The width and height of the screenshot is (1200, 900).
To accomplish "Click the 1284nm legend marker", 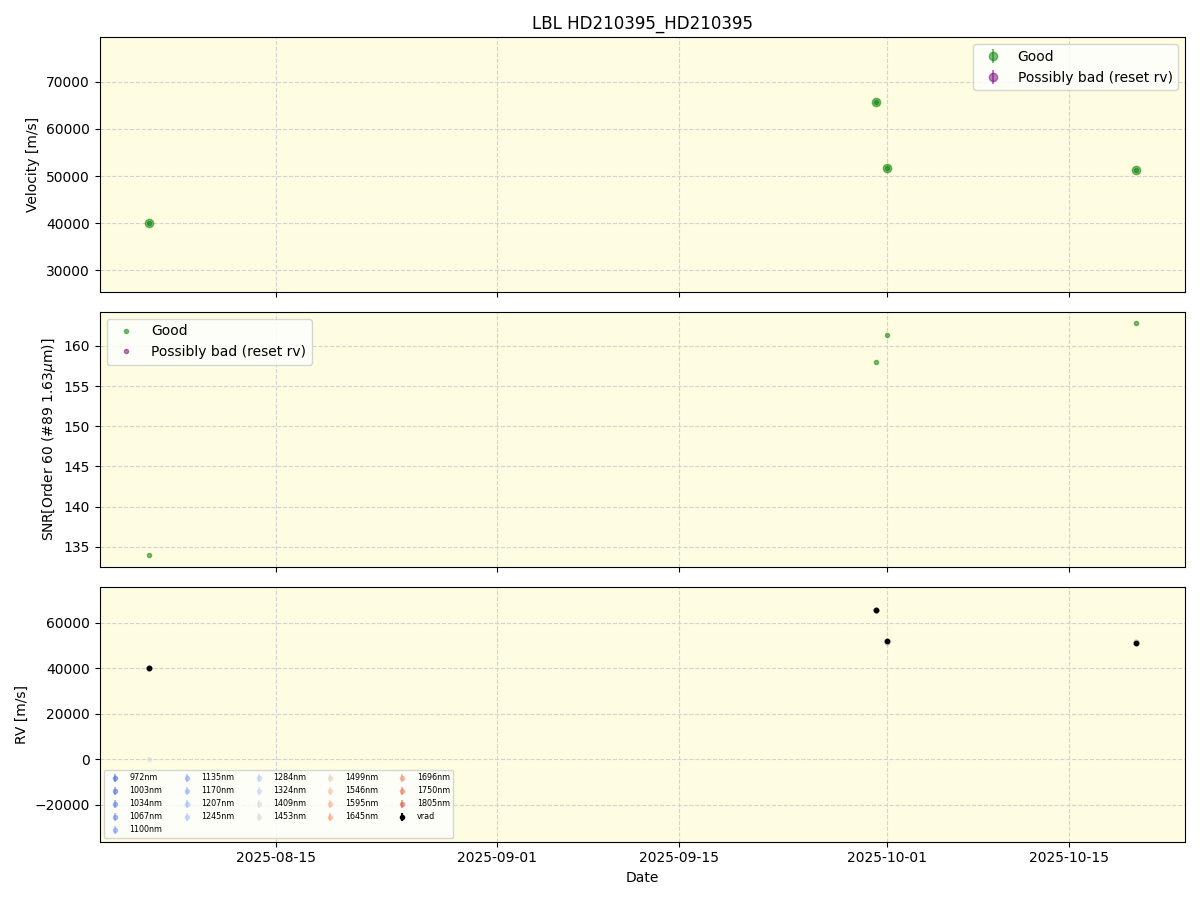I will (x=259, y=778).
